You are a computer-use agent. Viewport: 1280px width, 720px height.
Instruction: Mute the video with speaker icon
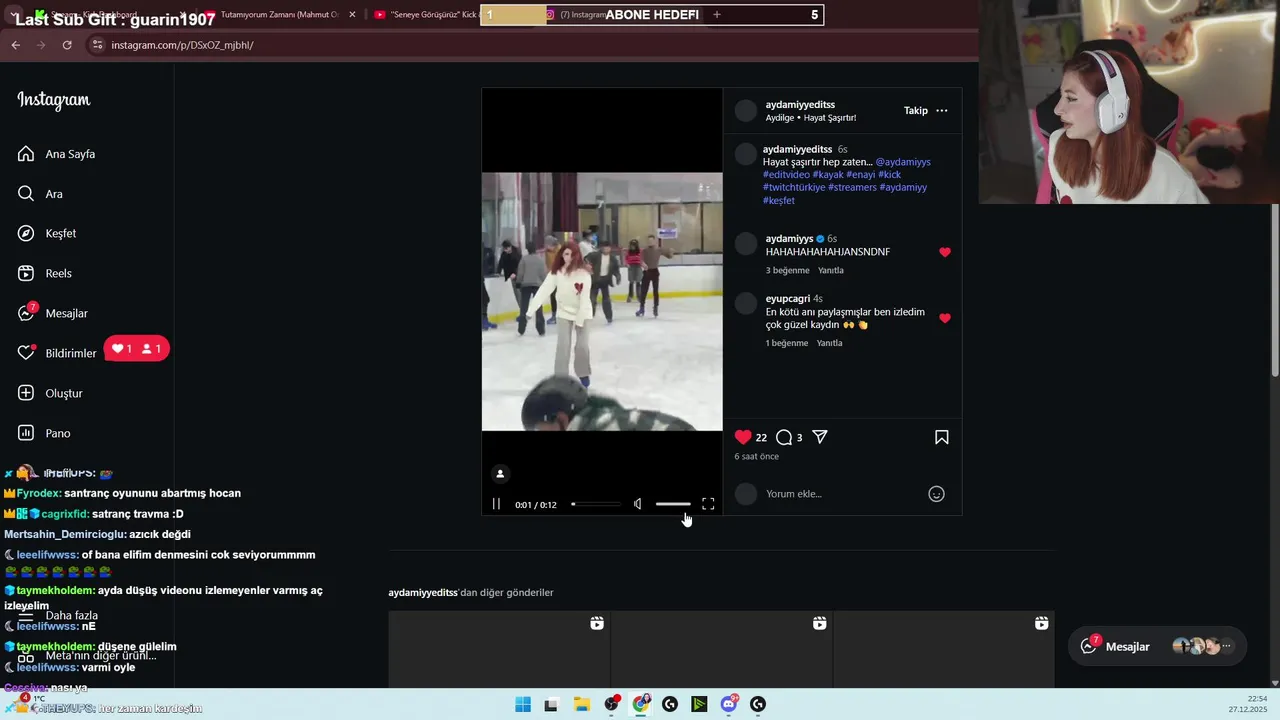point(637,504)
